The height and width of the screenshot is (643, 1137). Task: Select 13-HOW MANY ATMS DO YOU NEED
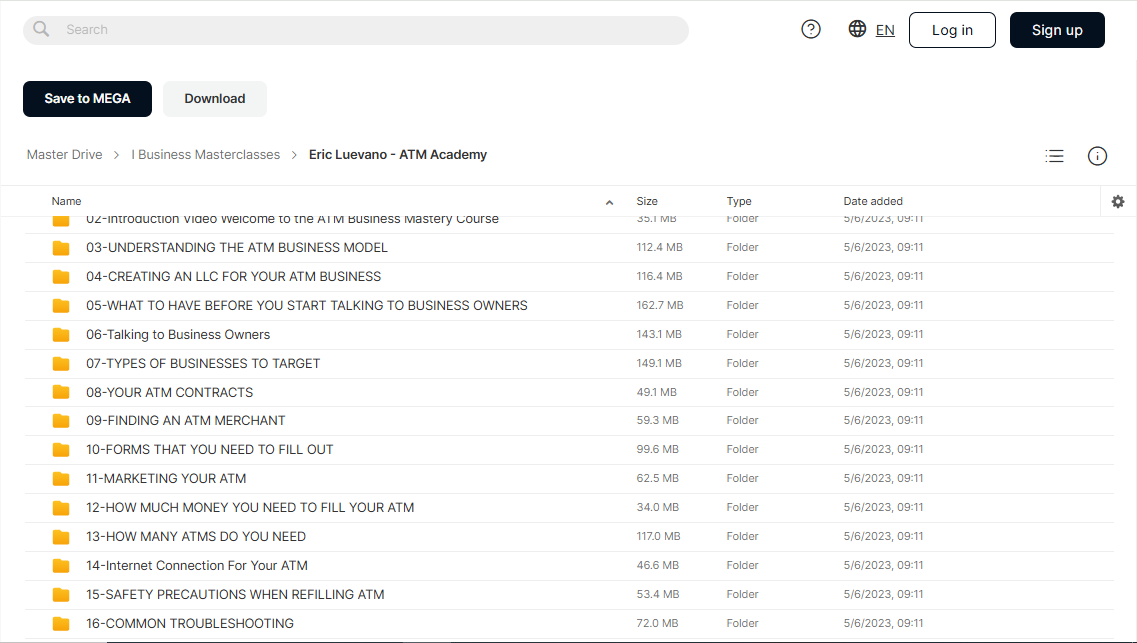point(196,536)
